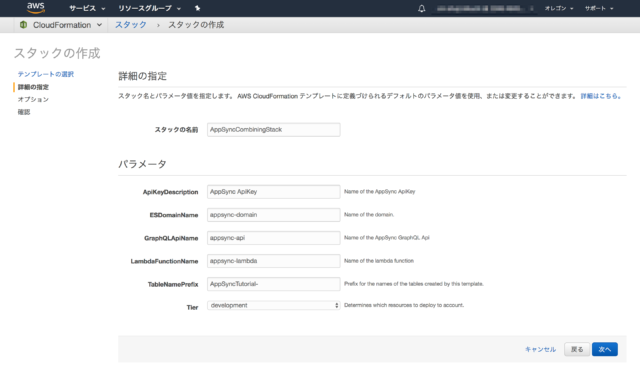Open the サービス services menu
The image size is (640, 366).
[87, 8]
